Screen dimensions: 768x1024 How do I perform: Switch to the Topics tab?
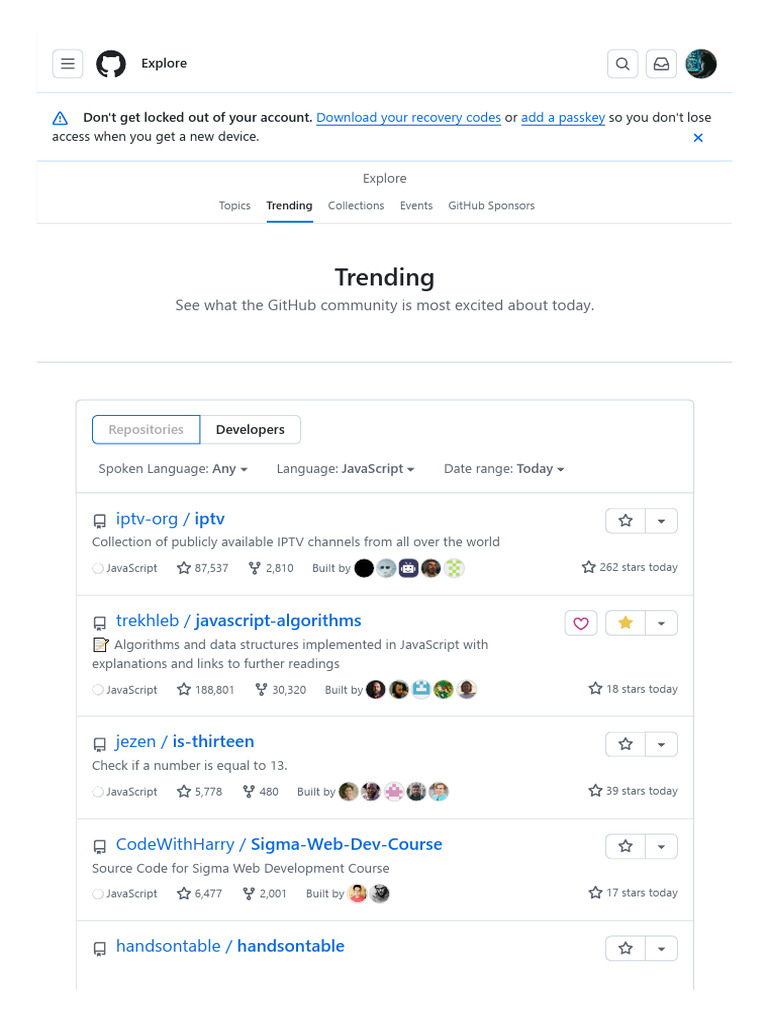235,206
